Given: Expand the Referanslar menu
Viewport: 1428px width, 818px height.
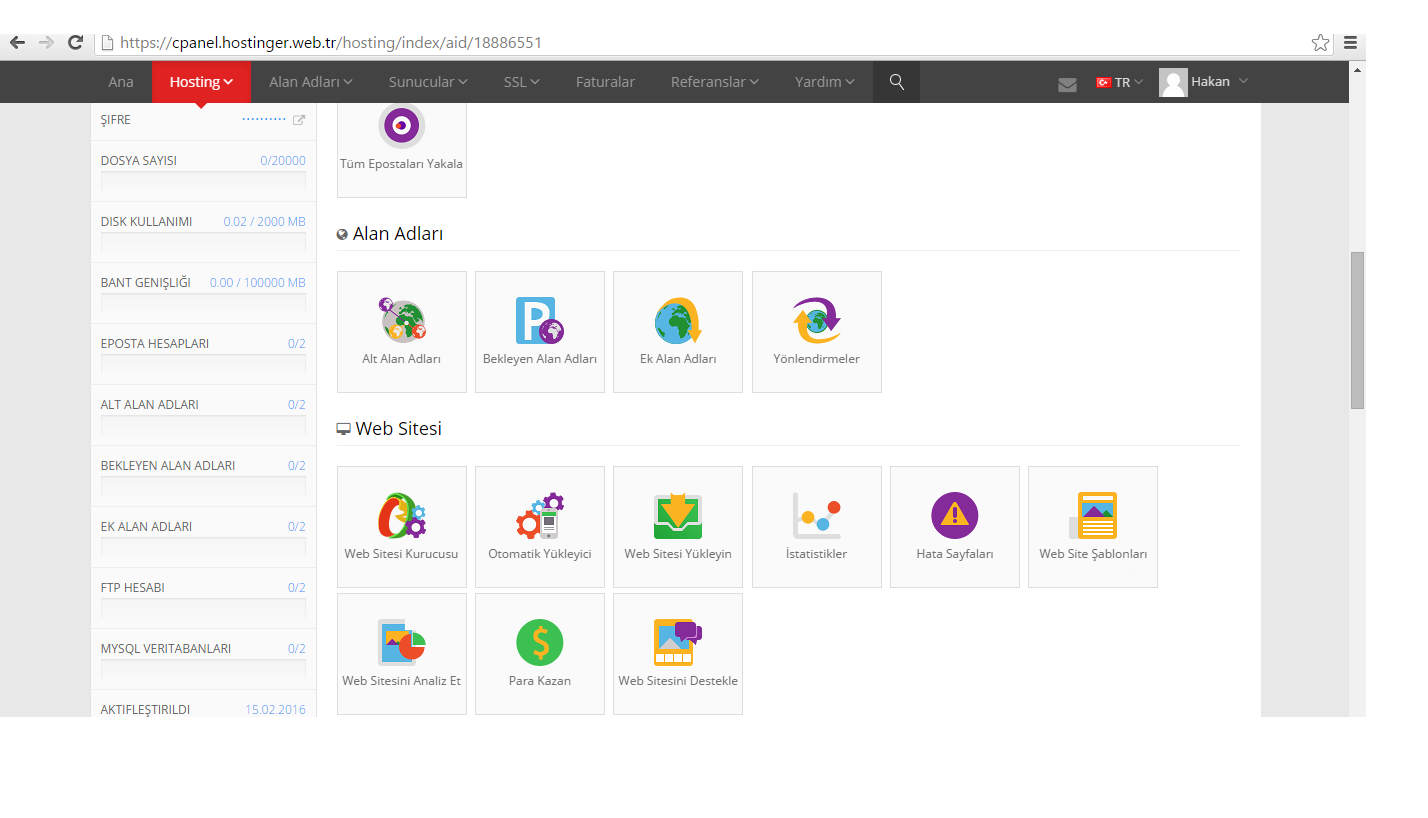Looking at the screenshot, I should click(x=714, y=82).
